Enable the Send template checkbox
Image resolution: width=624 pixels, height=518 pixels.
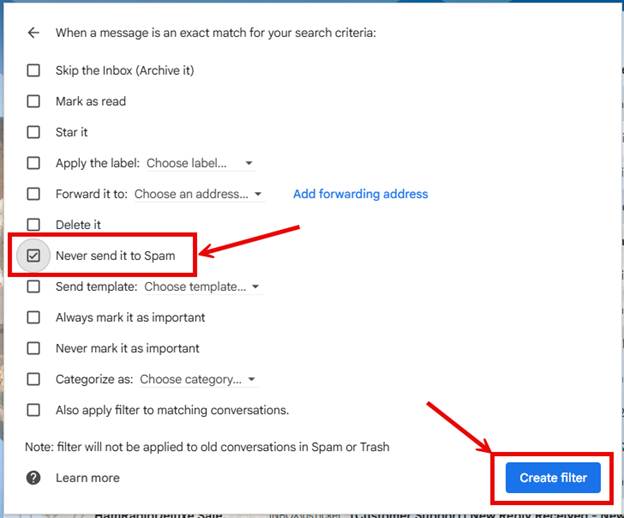tap(34, 287)
